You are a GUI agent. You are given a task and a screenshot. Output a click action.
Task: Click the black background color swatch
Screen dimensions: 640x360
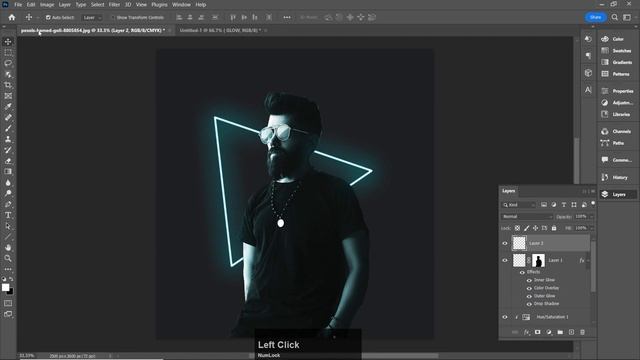(x=11, y=292)
